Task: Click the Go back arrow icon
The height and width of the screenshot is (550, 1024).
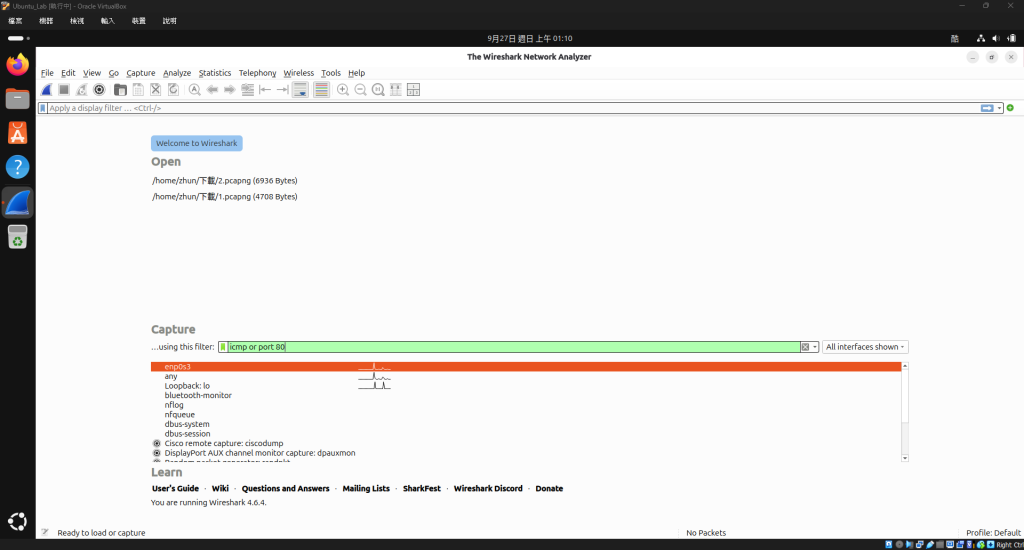Action: pos(212,90)
